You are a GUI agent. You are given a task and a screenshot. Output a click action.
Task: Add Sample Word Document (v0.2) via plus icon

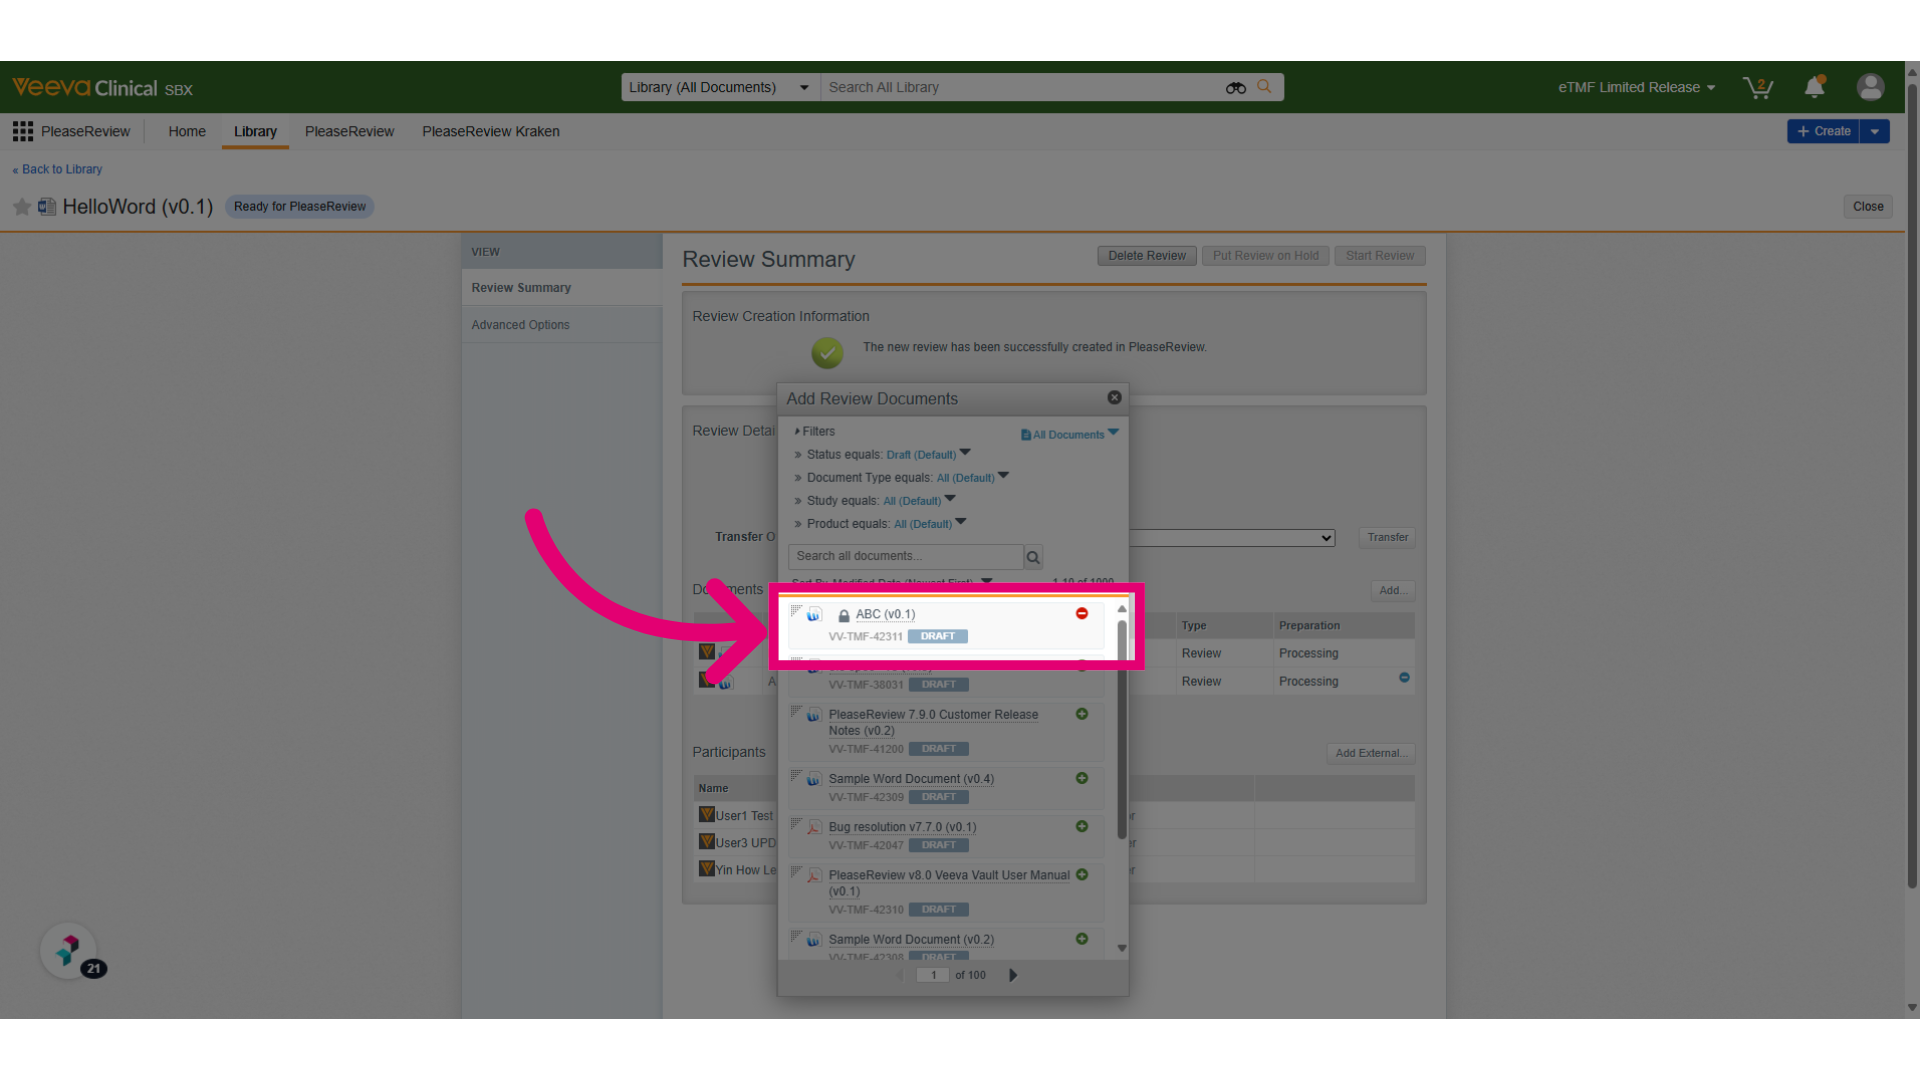tap(1081, 939)
